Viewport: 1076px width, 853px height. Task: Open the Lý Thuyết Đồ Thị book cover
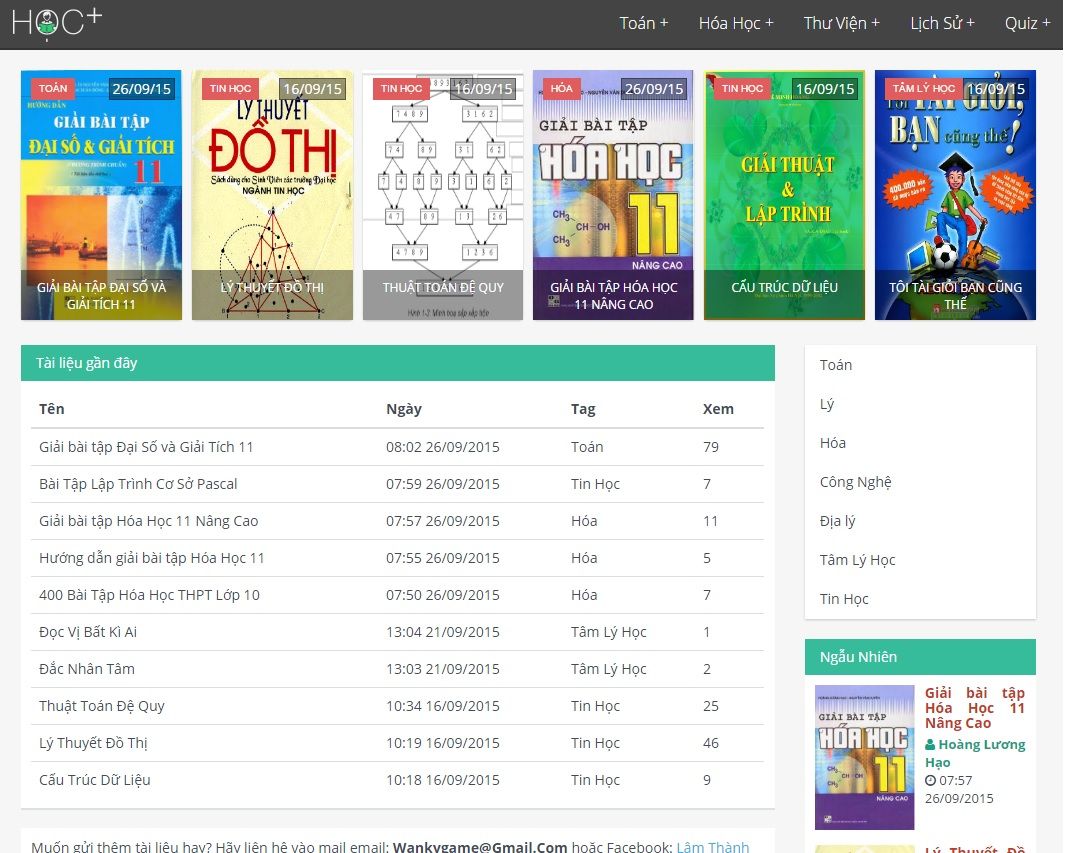coord(272,195)
